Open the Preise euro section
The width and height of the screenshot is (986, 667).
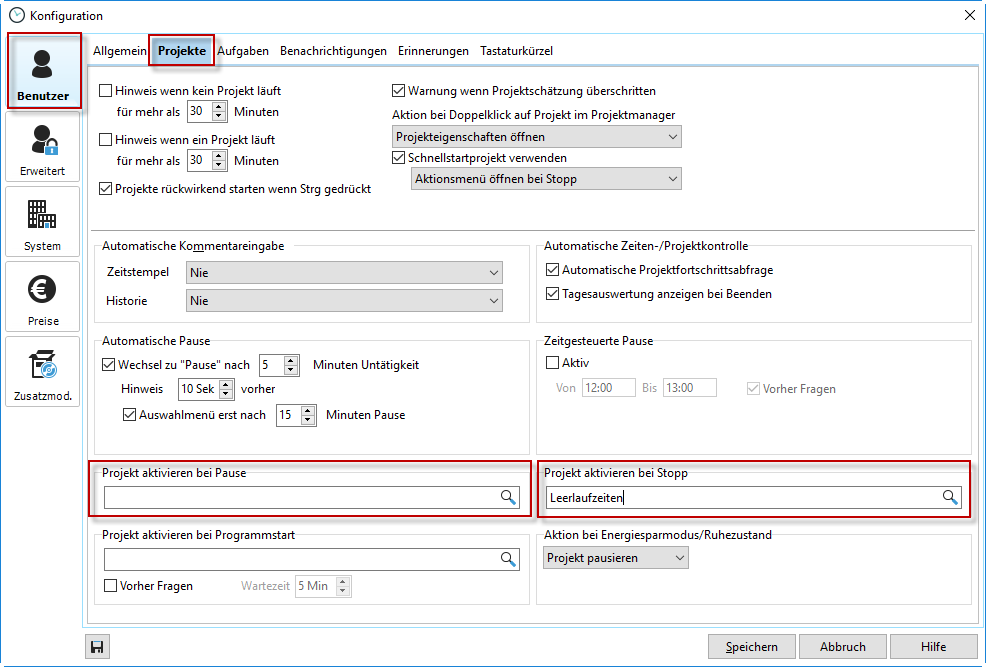point(43,297)
